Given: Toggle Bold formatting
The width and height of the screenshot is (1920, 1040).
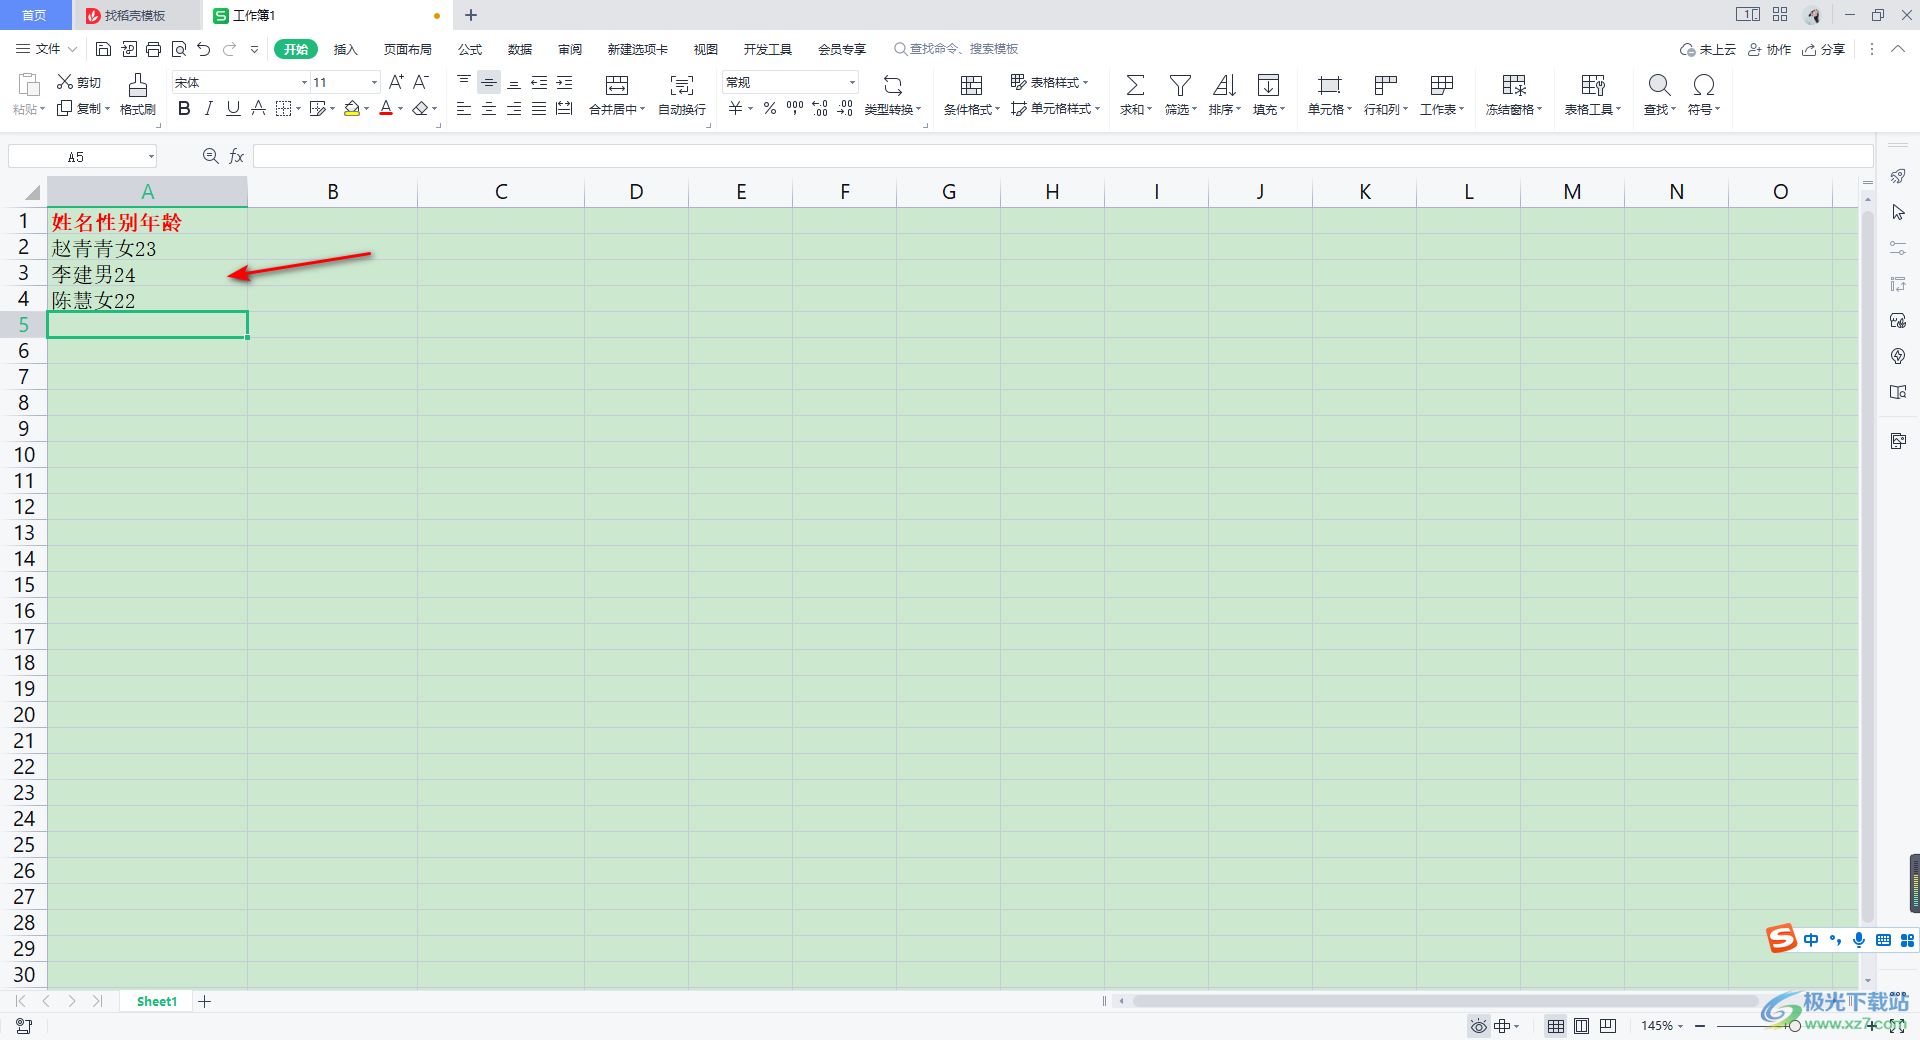Looking at the screenshot, I should pyautogui.click(x=184, y=108).
